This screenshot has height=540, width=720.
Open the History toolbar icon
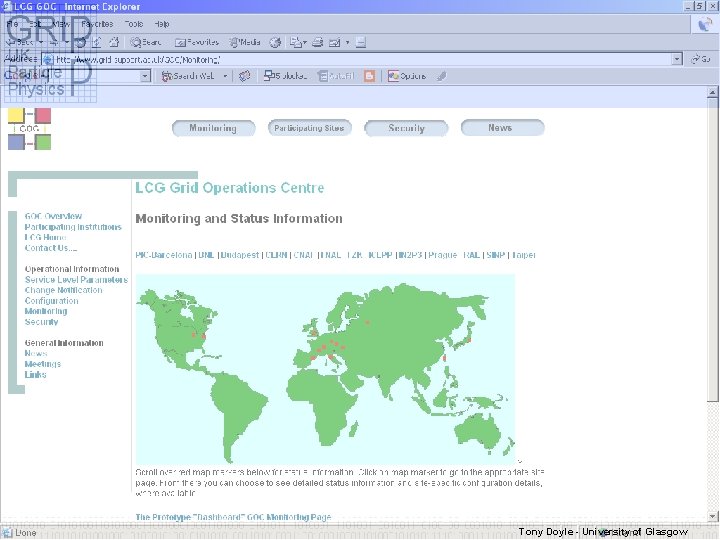pyautogui.click(x=275, y=43)
